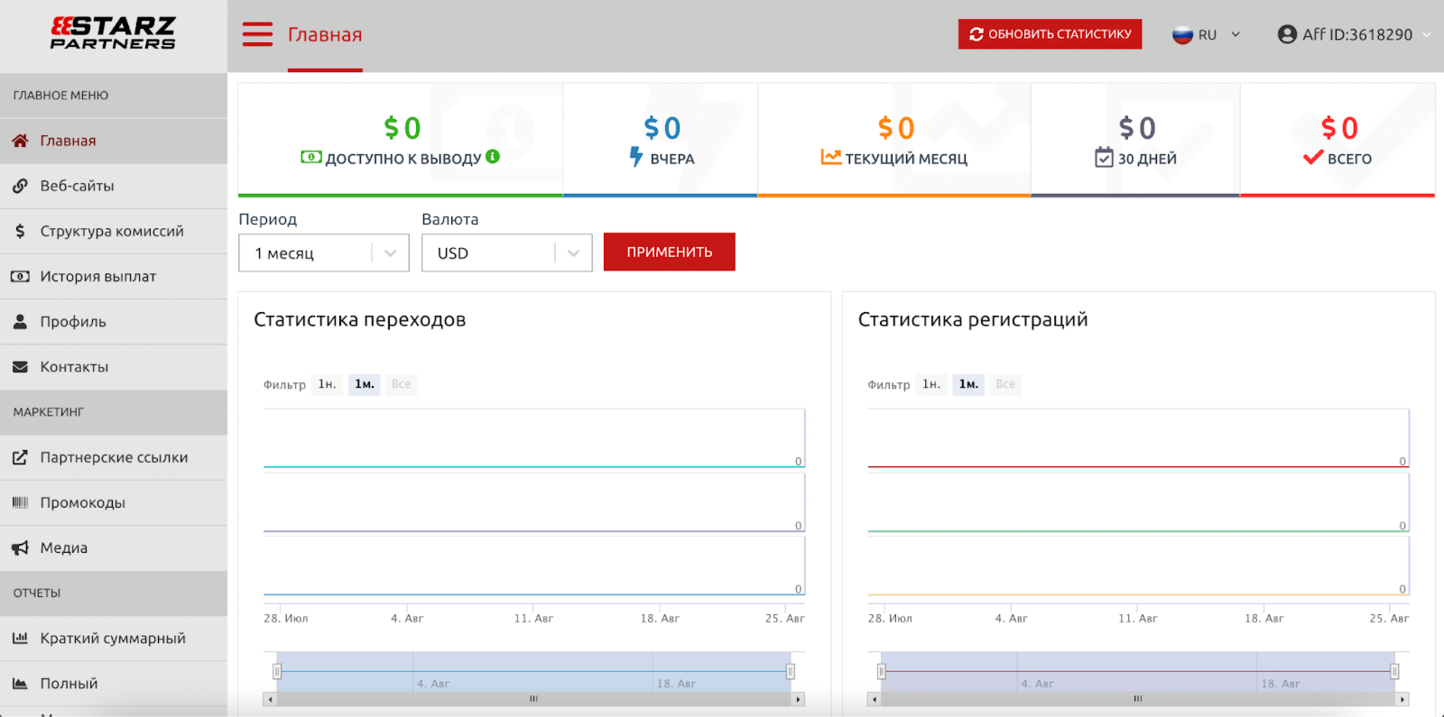This screenshot has width=1444, height=717.
Task: Toggle 1н. filter in Статистика переходов chart
Action: [x=326, y=384]
